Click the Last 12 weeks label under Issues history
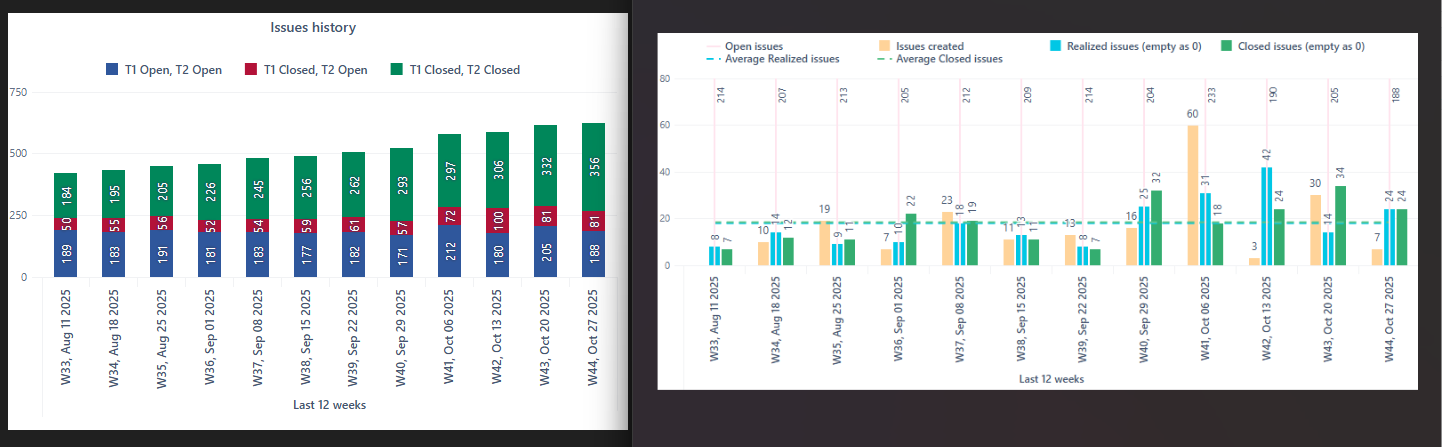1442x447 pixels. [313, 404]
